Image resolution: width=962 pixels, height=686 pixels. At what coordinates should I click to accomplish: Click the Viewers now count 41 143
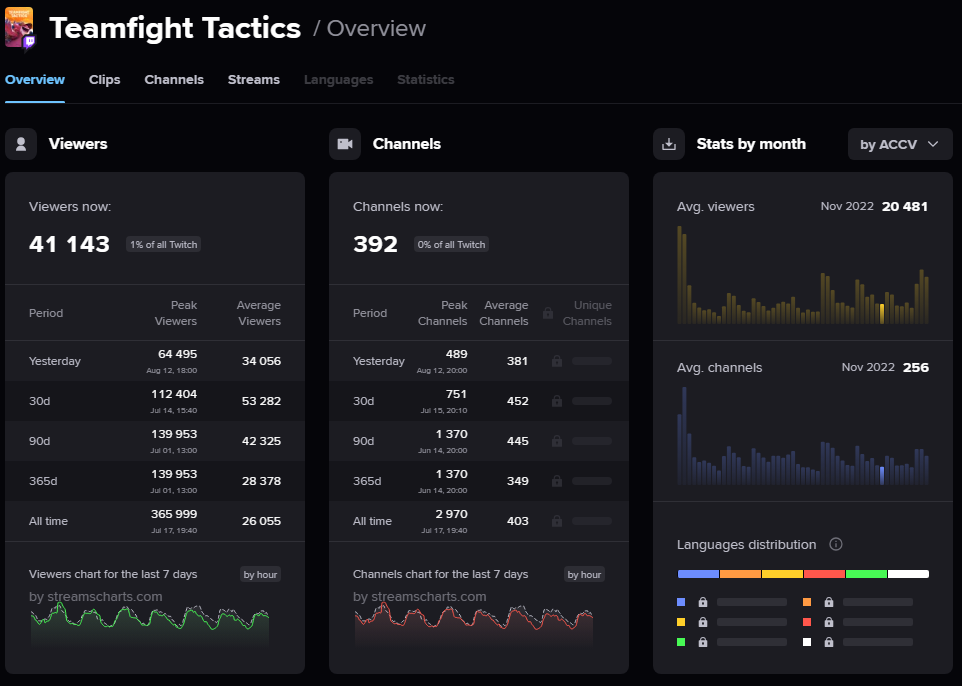pos(69,244)
